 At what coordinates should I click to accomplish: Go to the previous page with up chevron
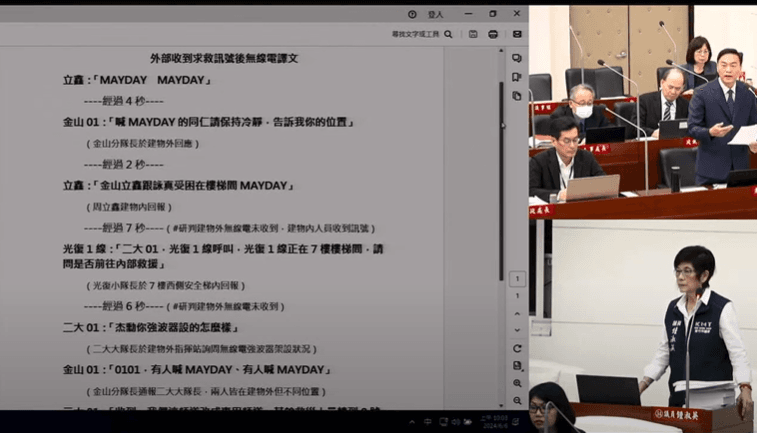(x=517, y=313)
